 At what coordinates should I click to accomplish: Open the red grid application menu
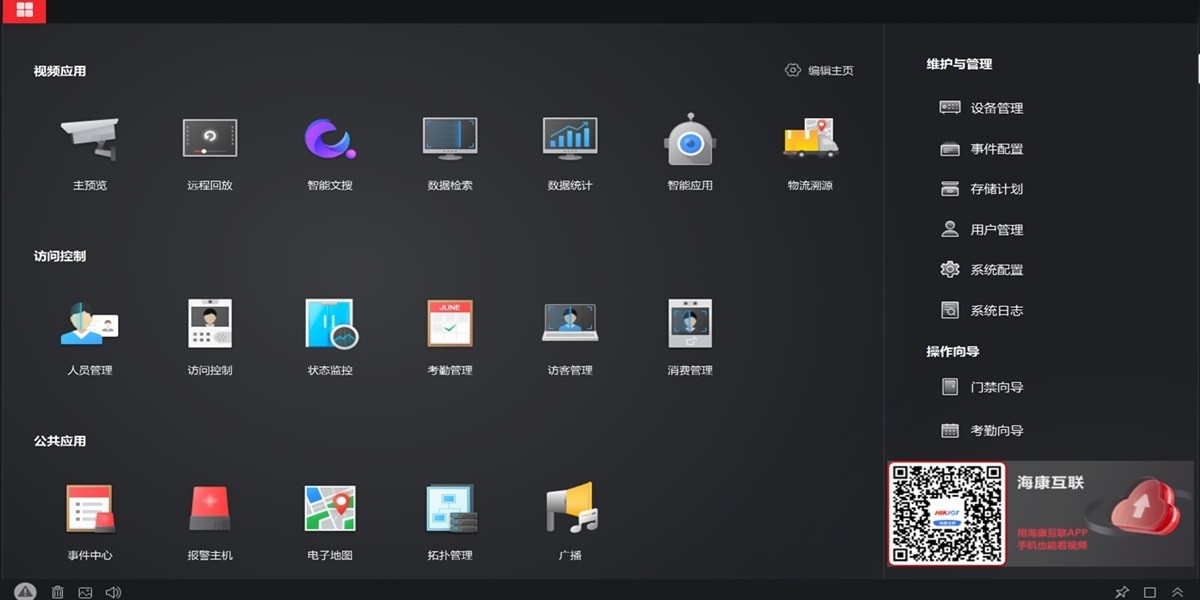pos(22,12)
